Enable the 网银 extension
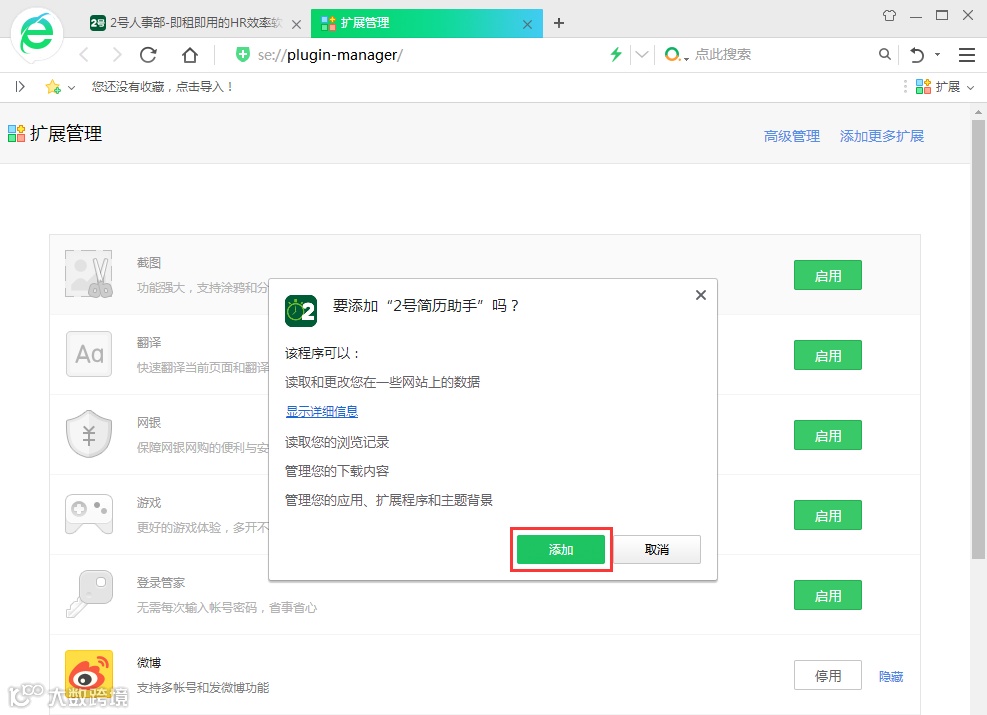 (x=828, y=436)
